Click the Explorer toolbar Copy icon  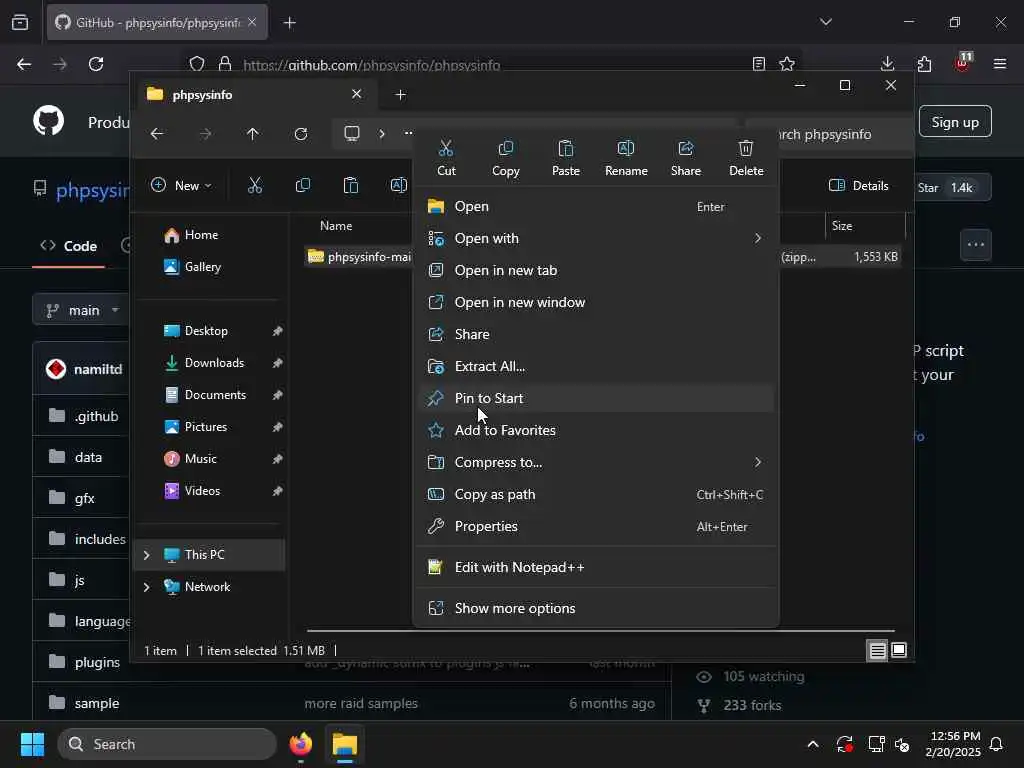(302, 186)
